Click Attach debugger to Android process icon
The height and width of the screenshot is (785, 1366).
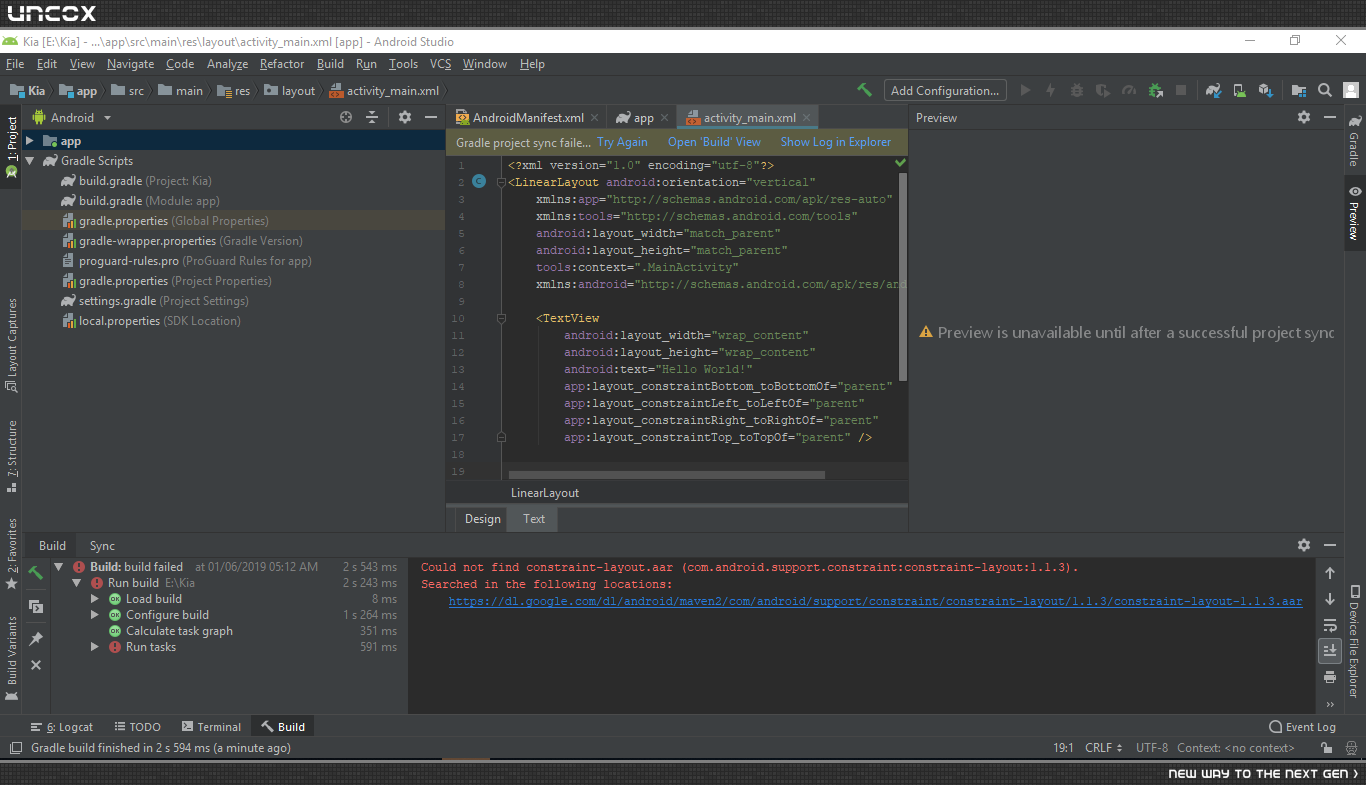click(1155, 90)
